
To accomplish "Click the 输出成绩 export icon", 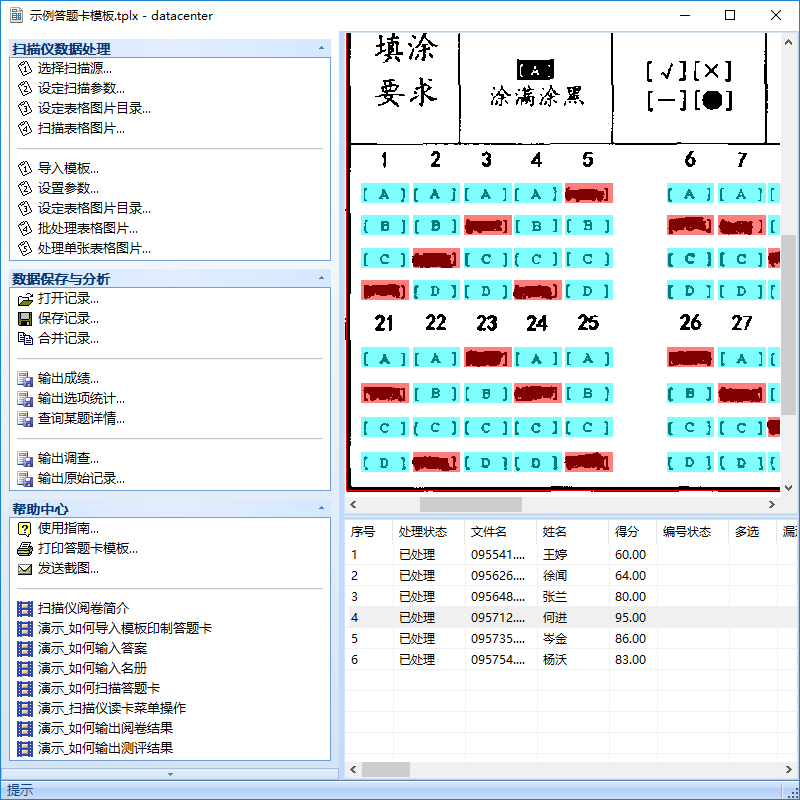I will point(24,379).
